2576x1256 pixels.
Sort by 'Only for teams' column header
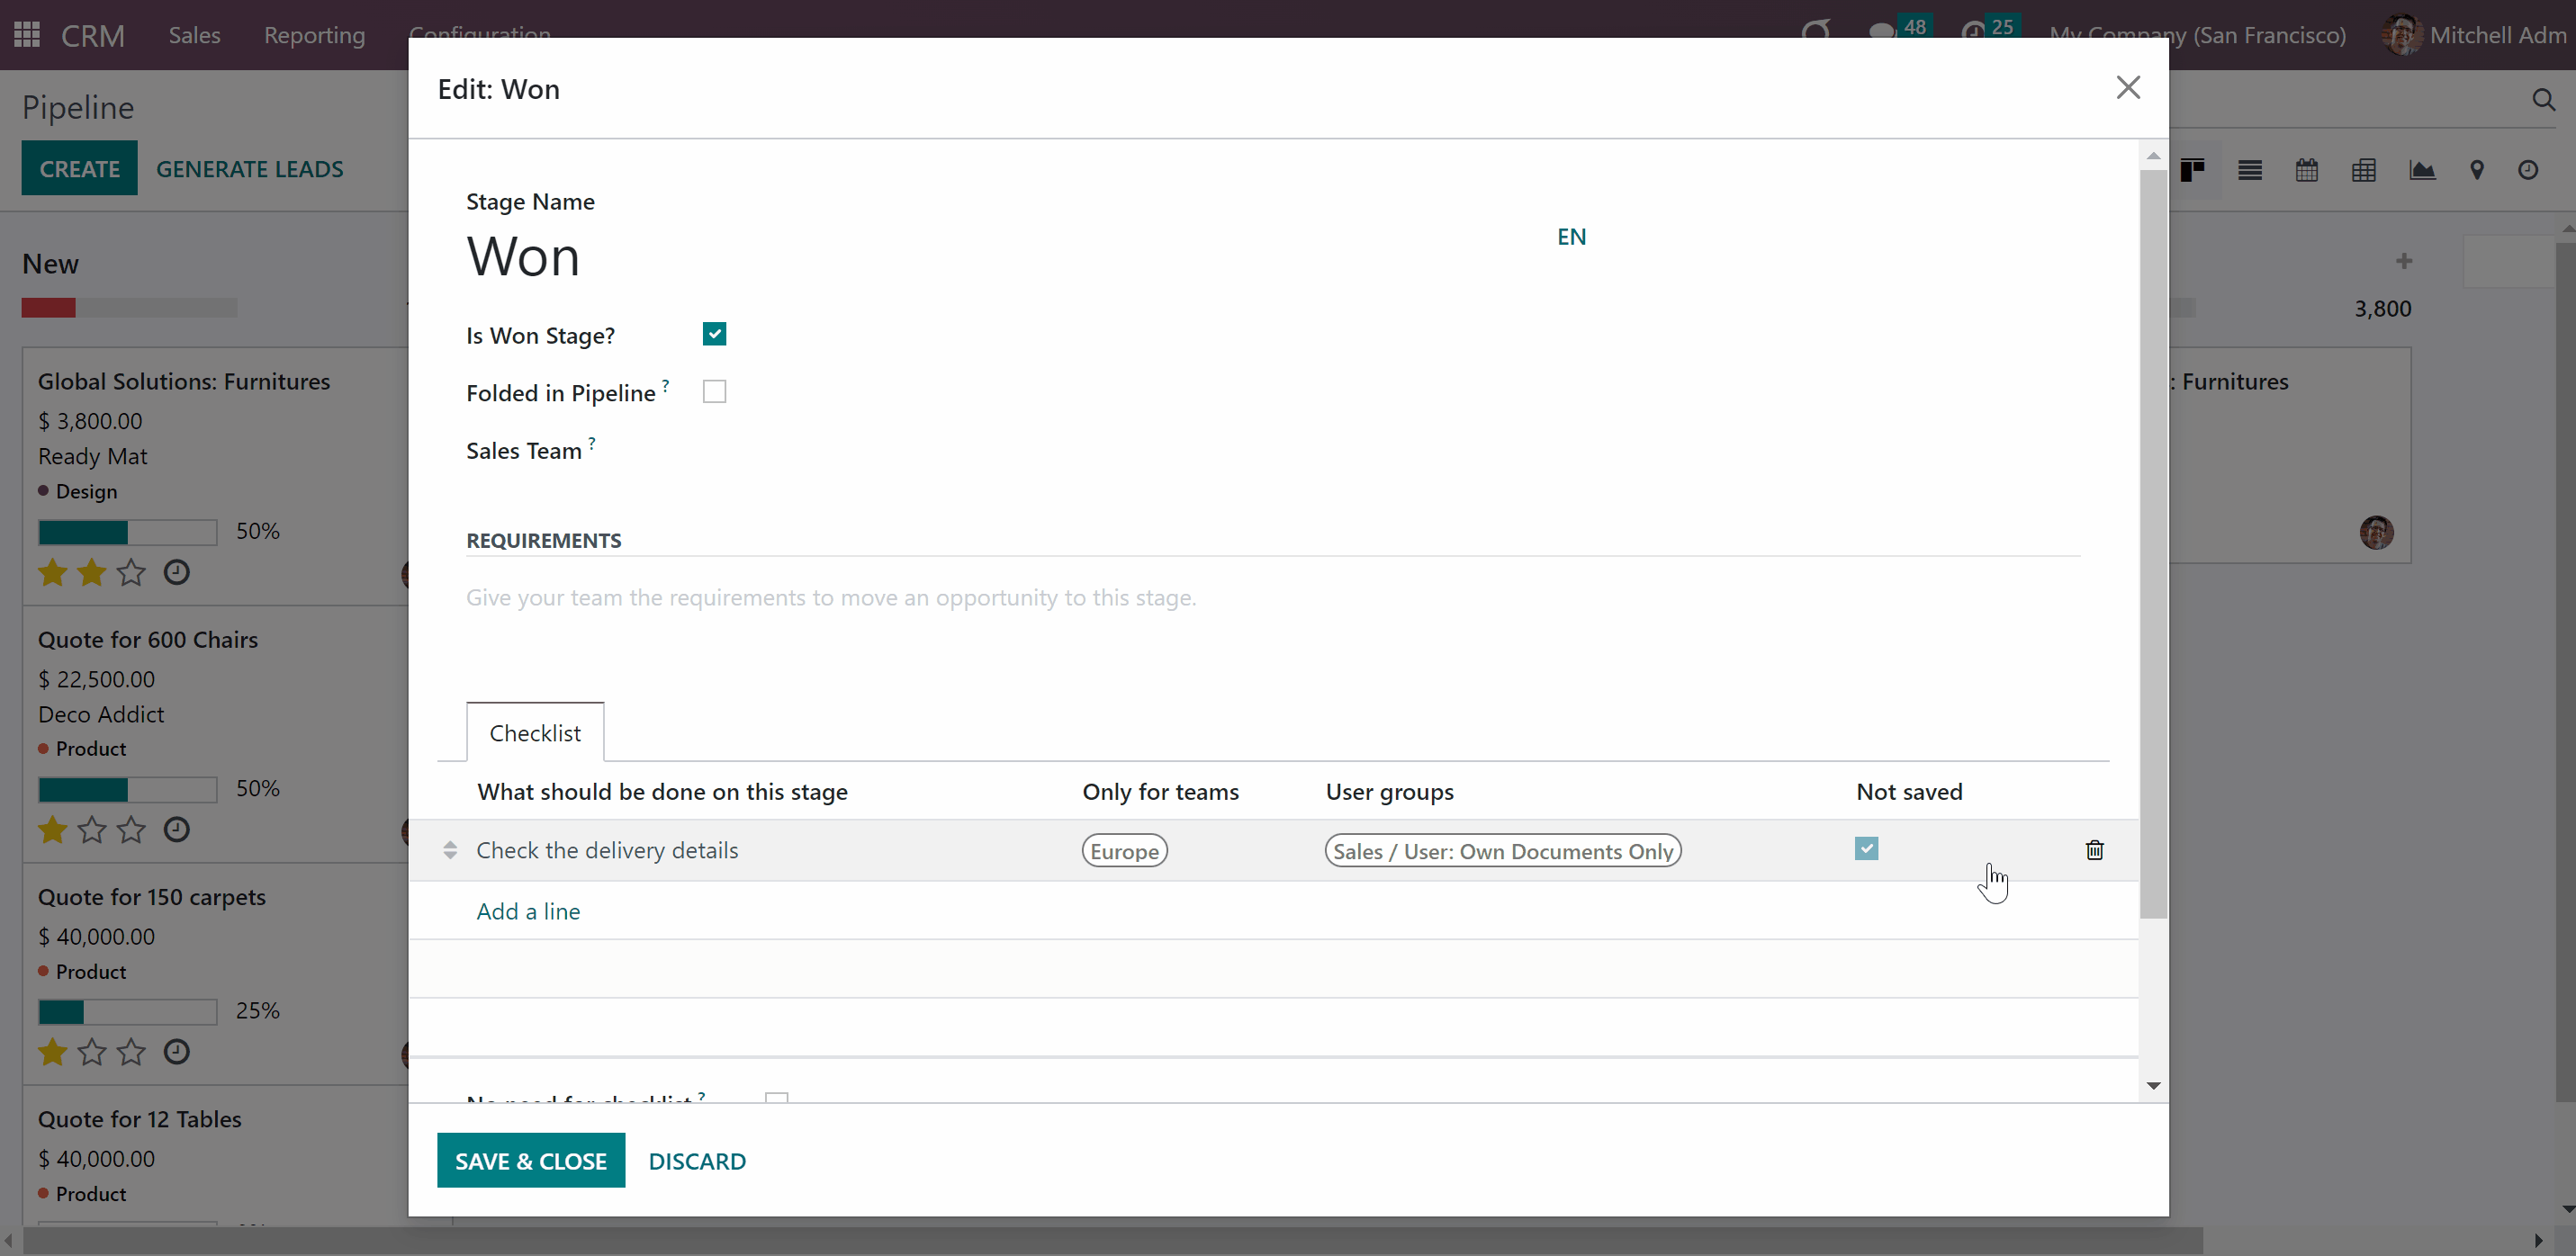[x=1160, y=792]
